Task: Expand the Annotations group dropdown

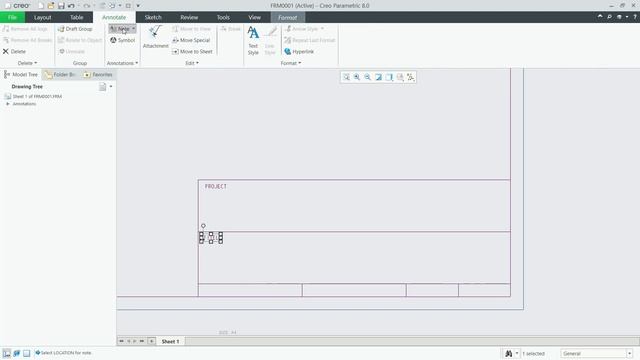Action: click(122, 63)
